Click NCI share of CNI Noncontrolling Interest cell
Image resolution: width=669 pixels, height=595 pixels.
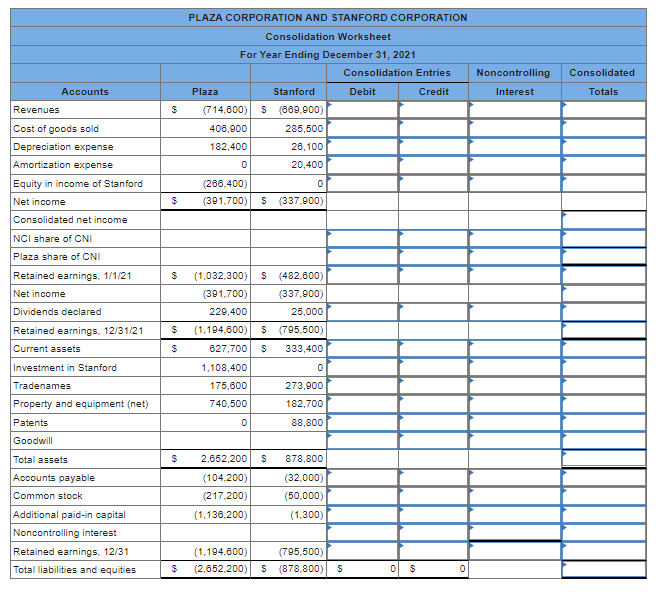[515, 238]
